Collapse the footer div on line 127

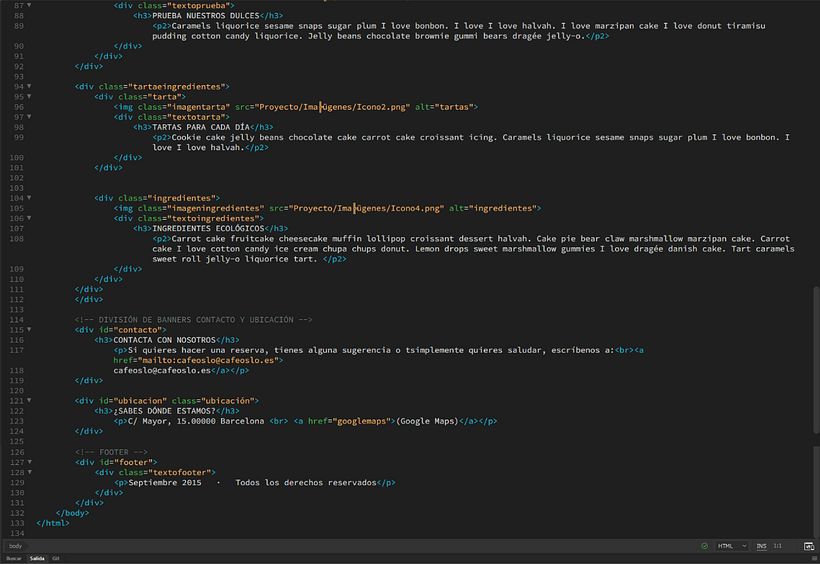pos(29,462)
